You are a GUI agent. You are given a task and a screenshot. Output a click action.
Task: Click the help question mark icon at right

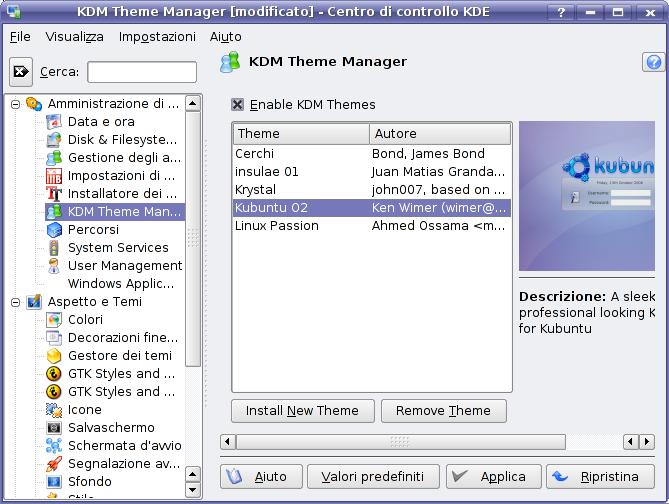pyautogui.click(x=653, y=62)
